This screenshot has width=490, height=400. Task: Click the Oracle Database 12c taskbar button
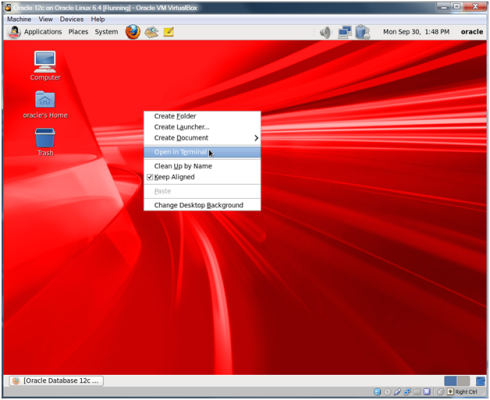point(56,381)
